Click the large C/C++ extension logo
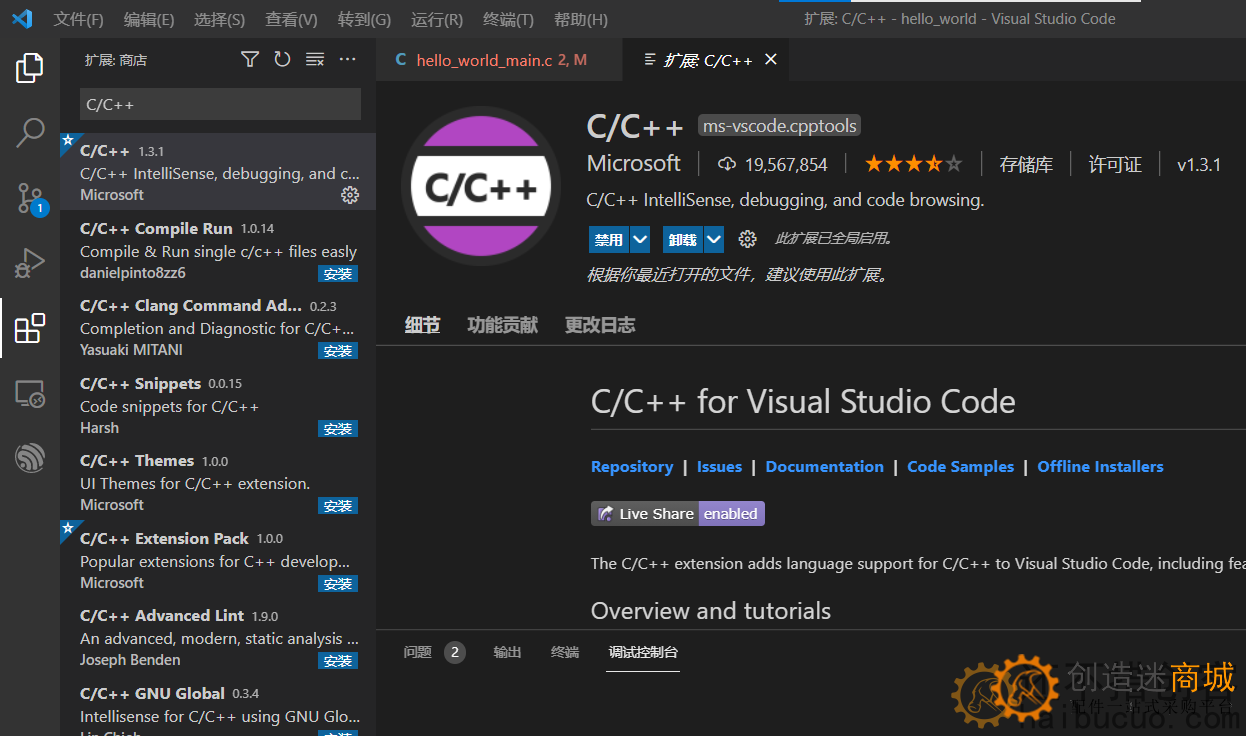 (481, 186)
